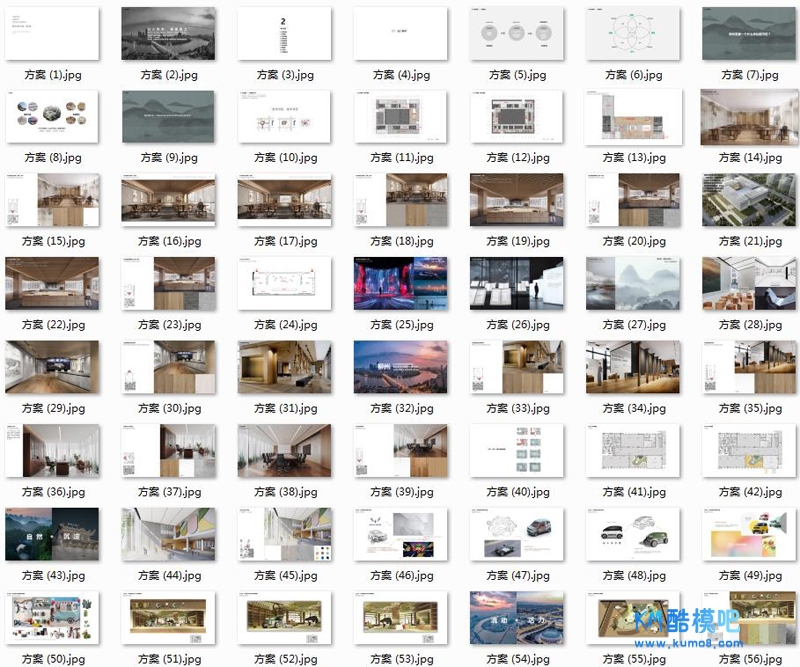Select the green car thumbnail 方案 (48).jpg
Viewport: 800px width, 667px height.
click(x=632, y=534)
